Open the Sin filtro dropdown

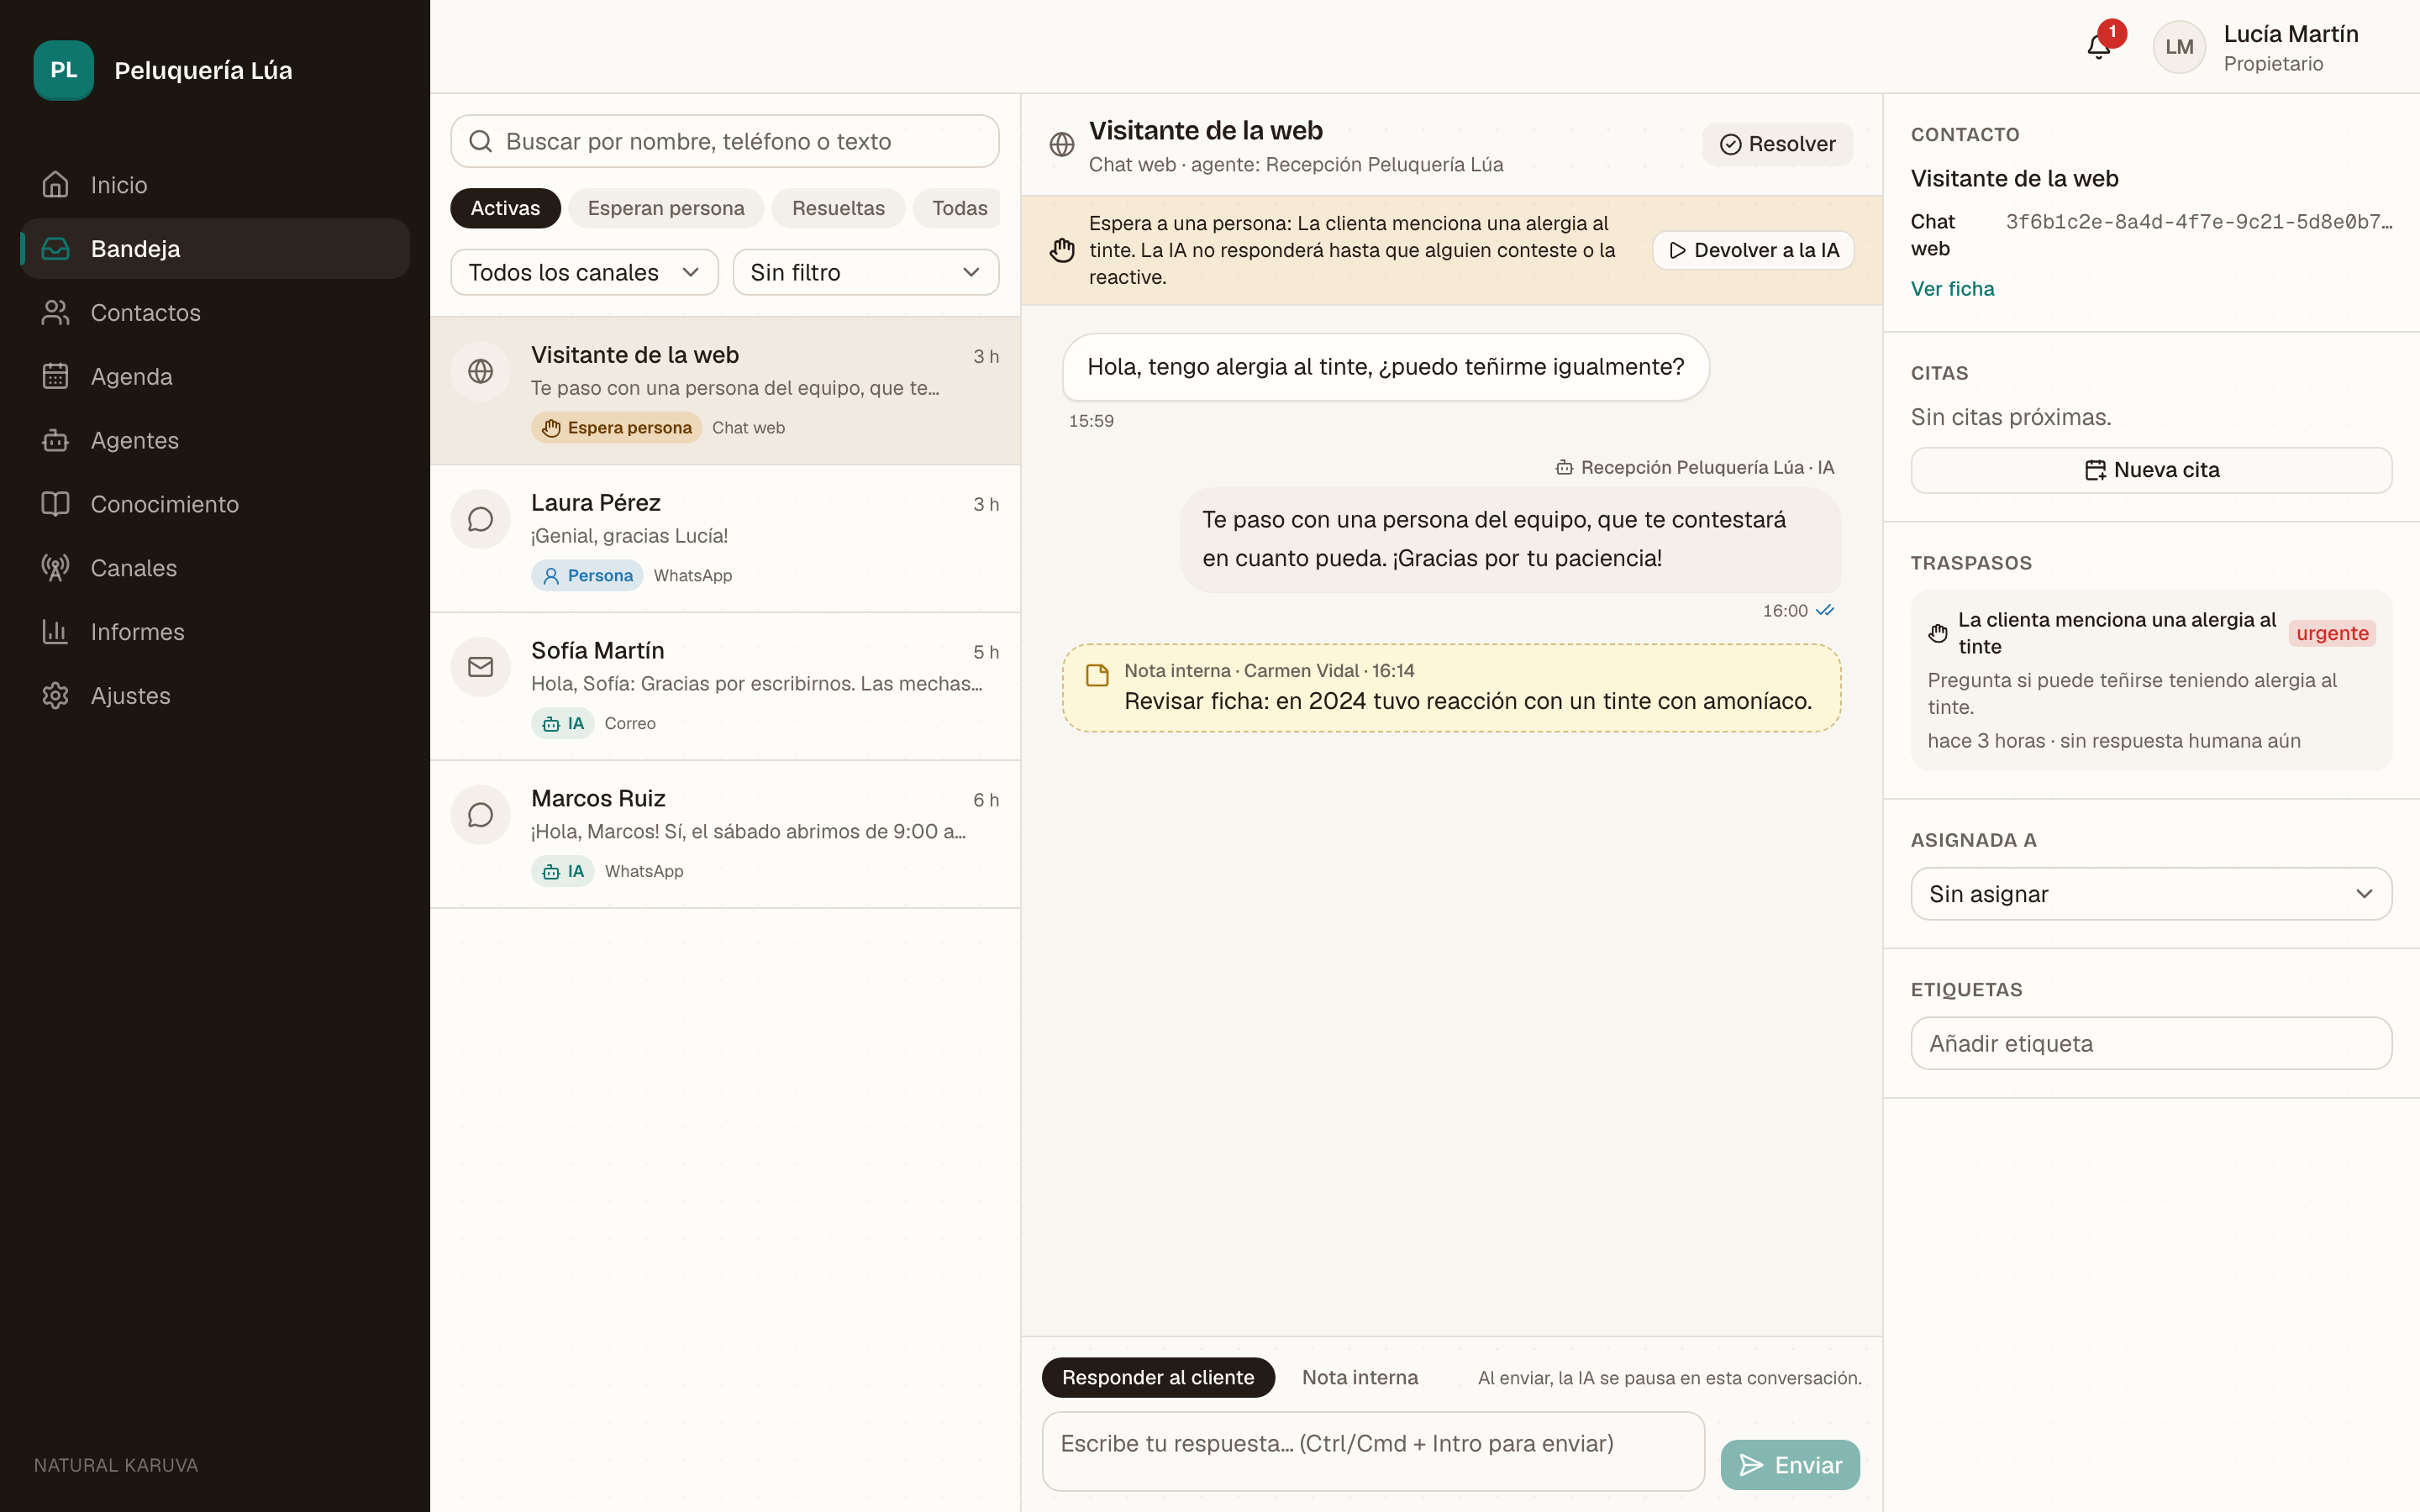click(x=865, y=272)
